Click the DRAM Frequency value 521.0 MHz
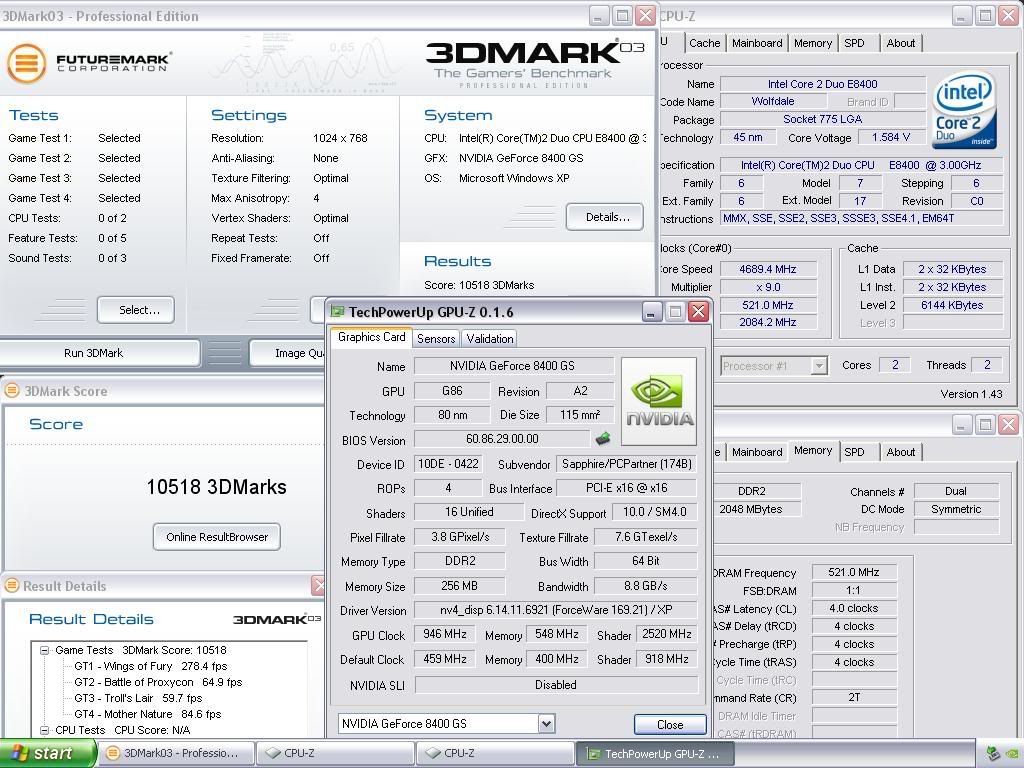Screen dimensions: 1024x768 pyautogui.click(x=854, y=572)
